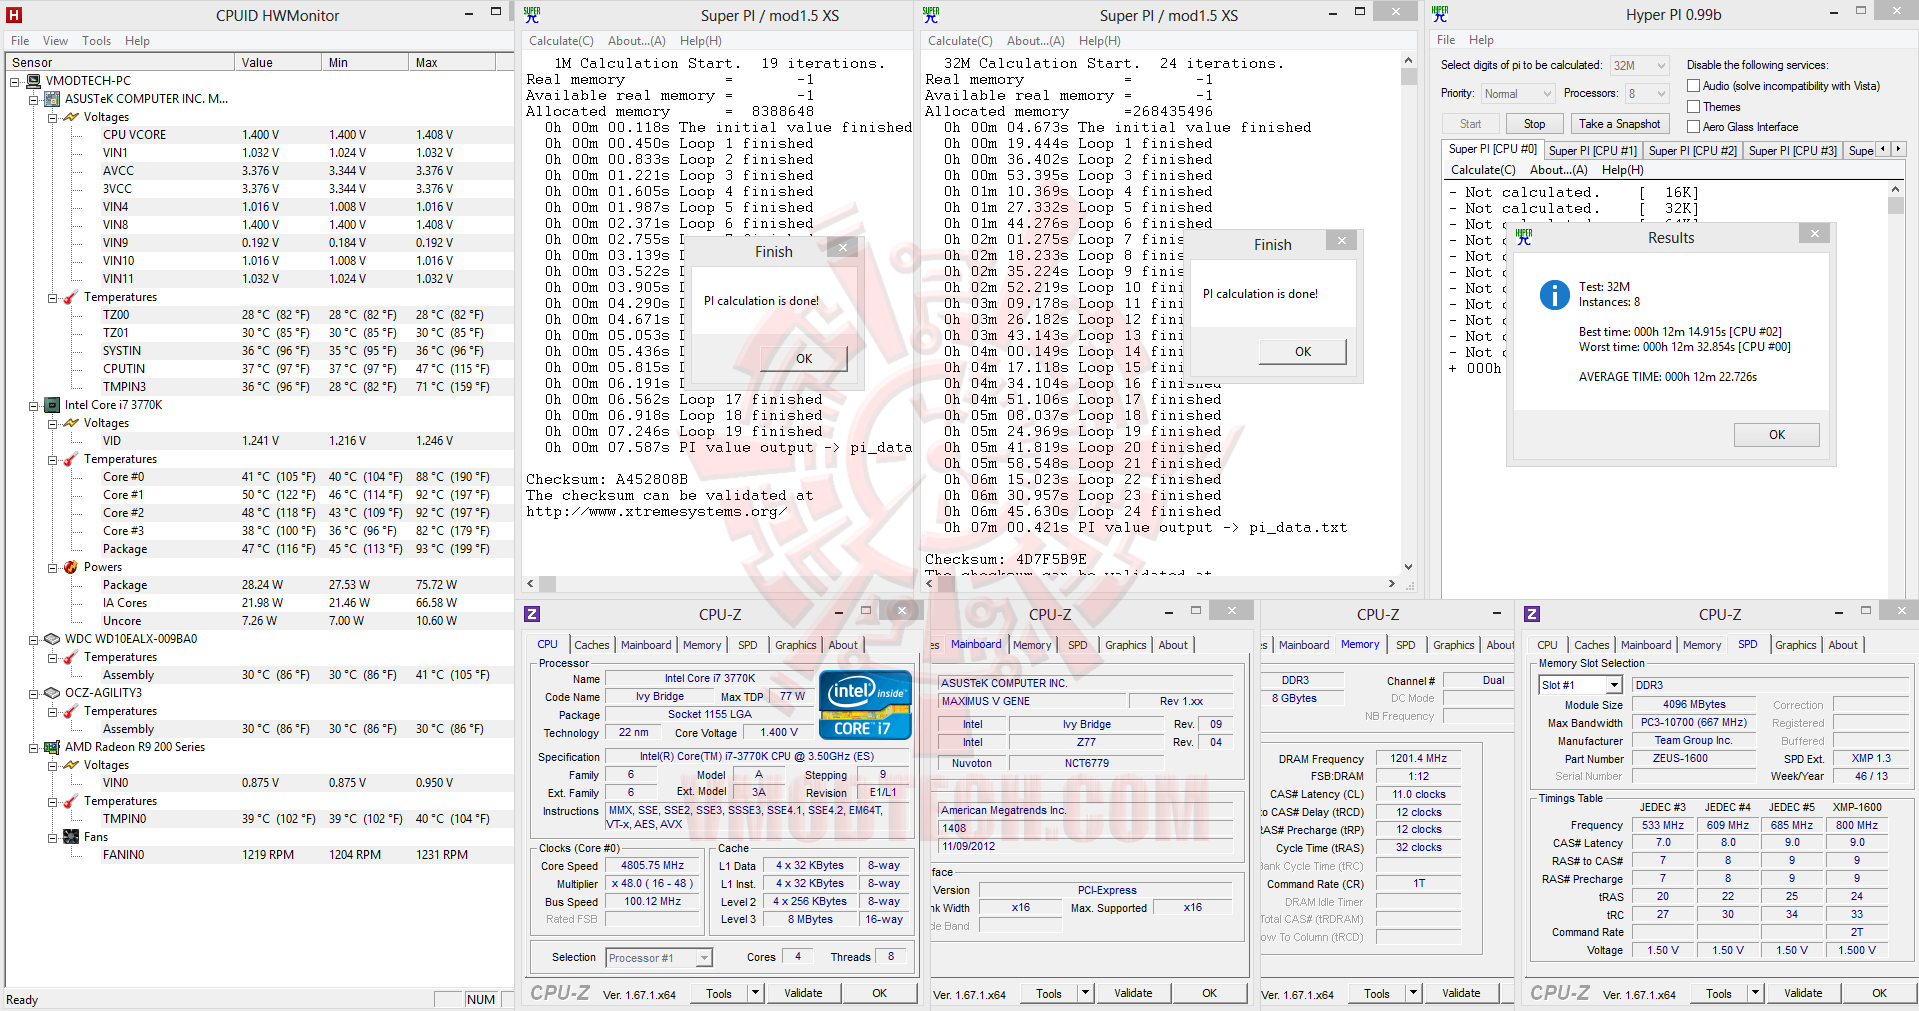Click the title icon of the 32M Super PI window
This screenshot has height=1011, width=1919.
pyautogui.click(x=931, y=15)
